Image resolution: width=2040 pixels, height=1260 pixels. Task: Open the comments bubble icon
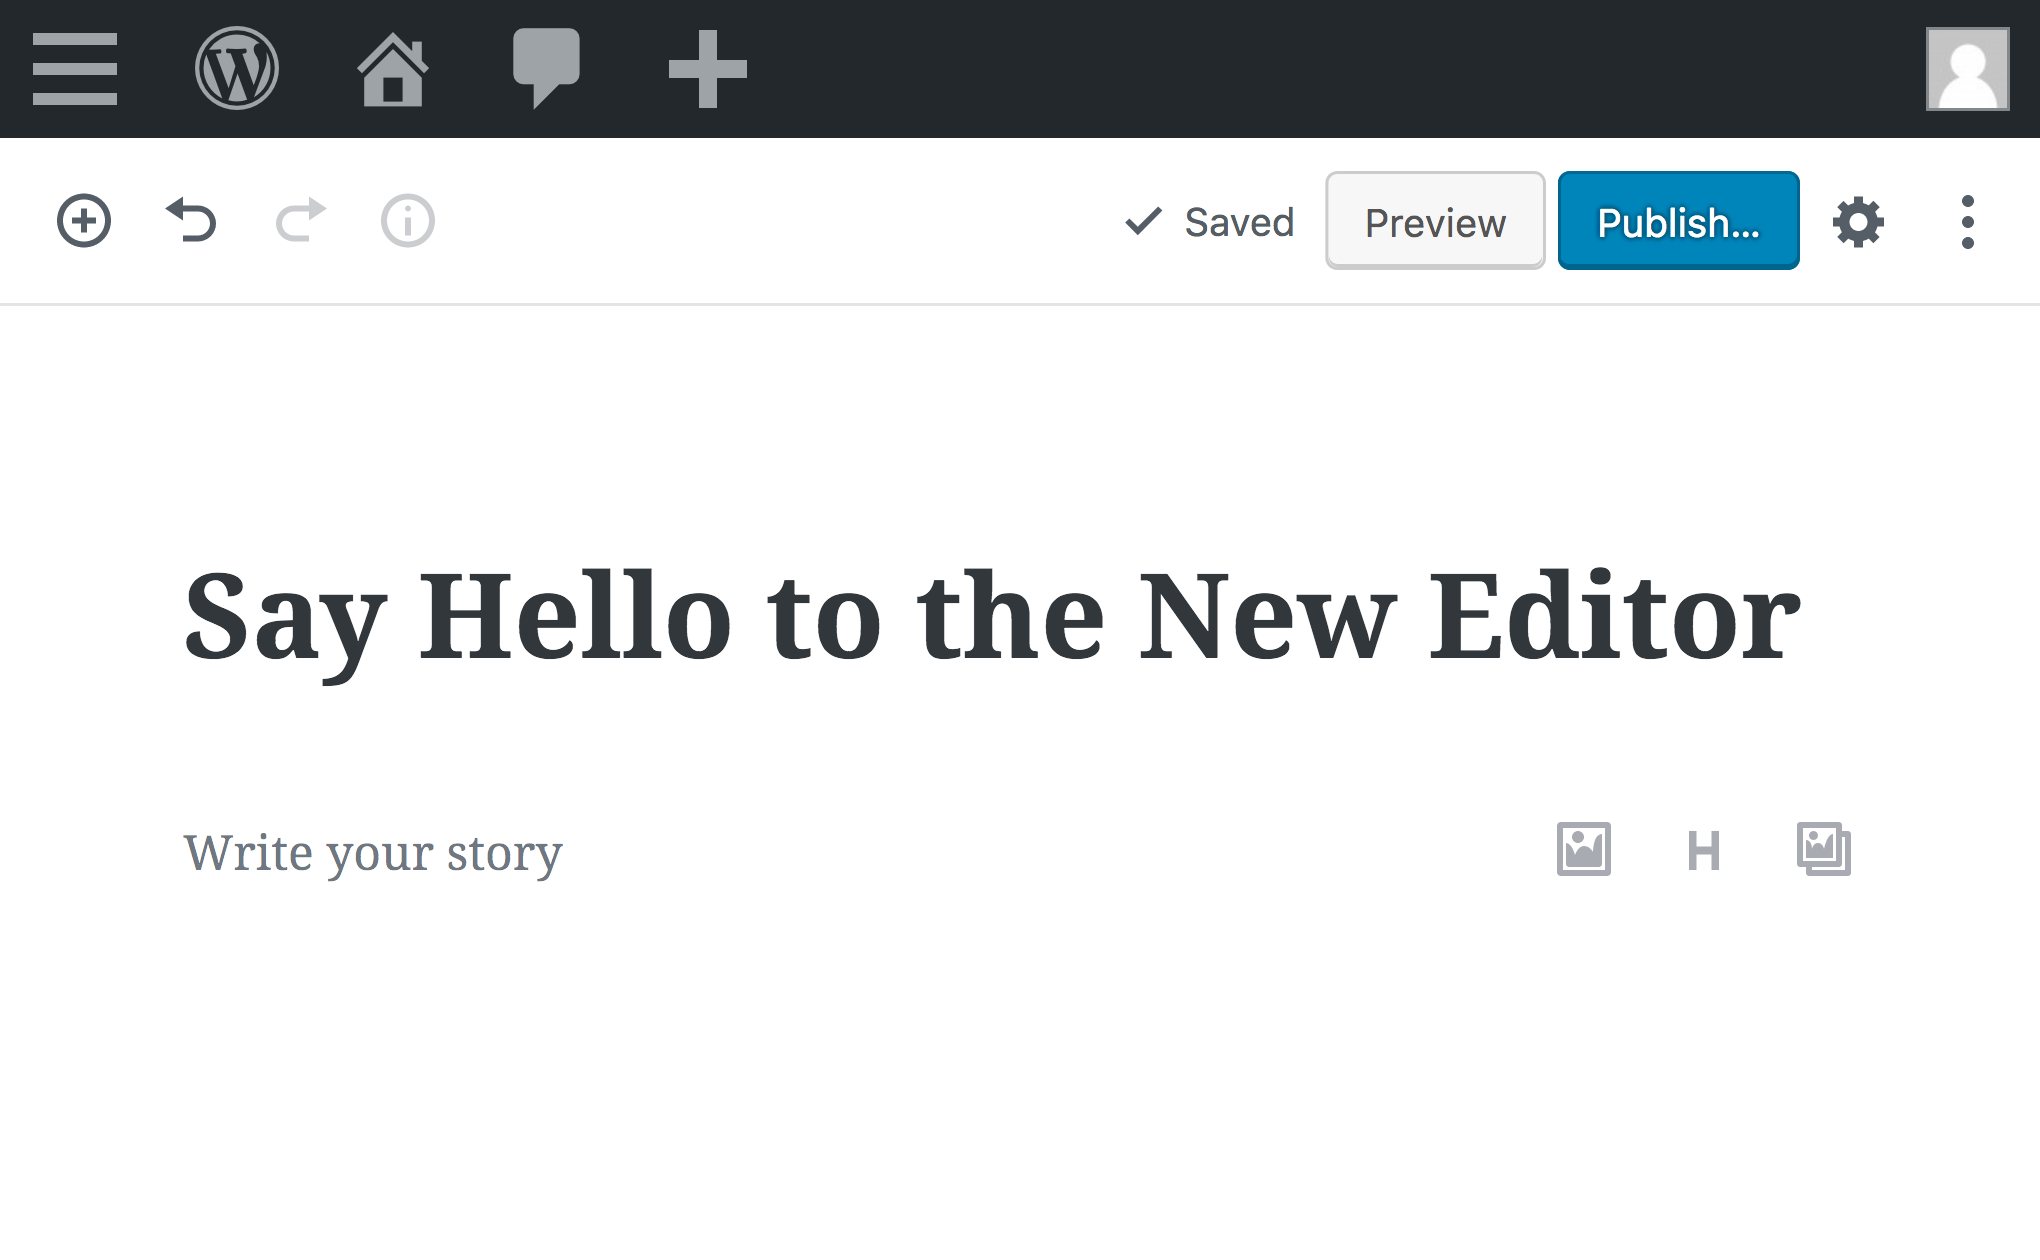(x=546, y=67)
